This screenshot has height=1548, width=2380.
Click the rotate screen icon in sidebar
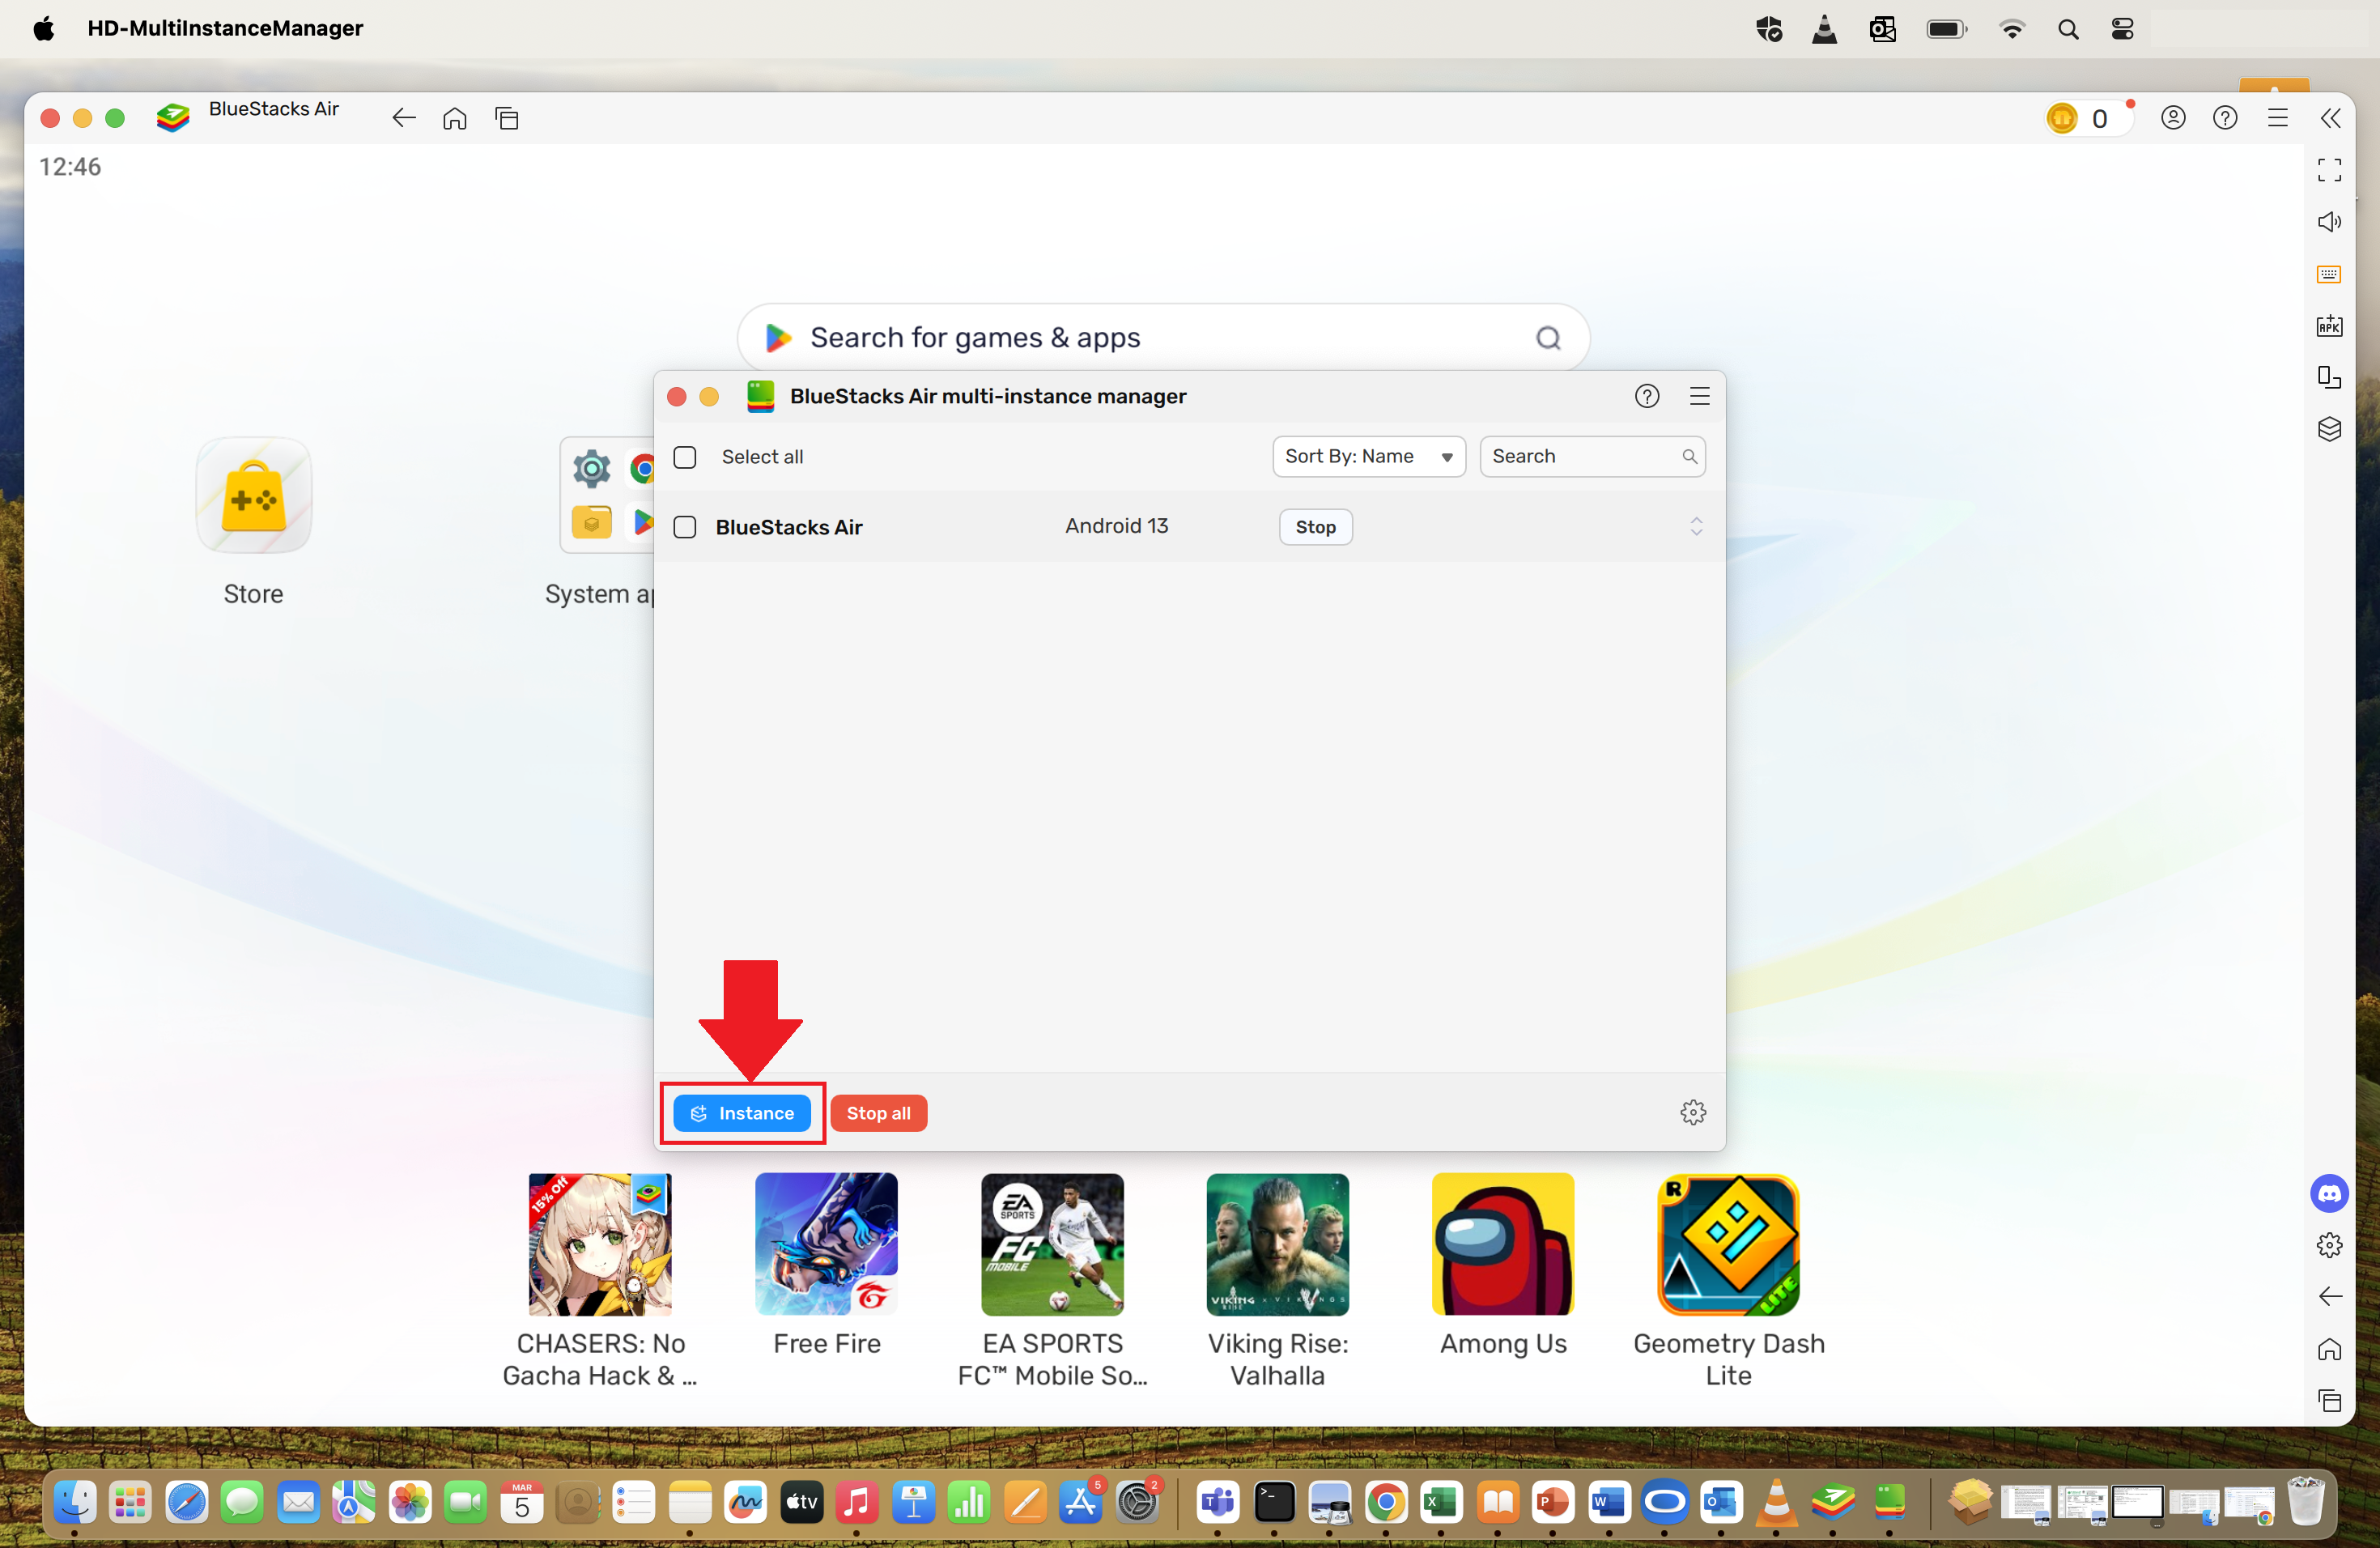2330,378
